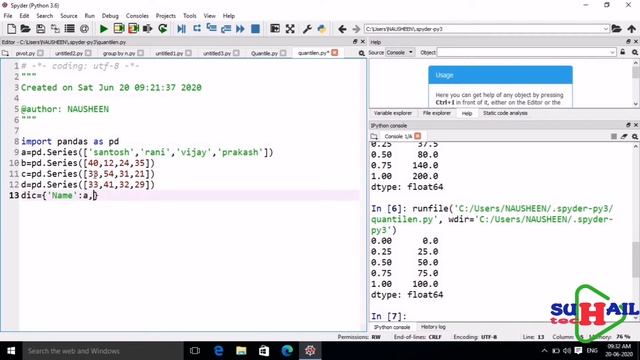
Task: Browse for a working directory folder icon
Action: pyautogui.click(x=616, y=29)
